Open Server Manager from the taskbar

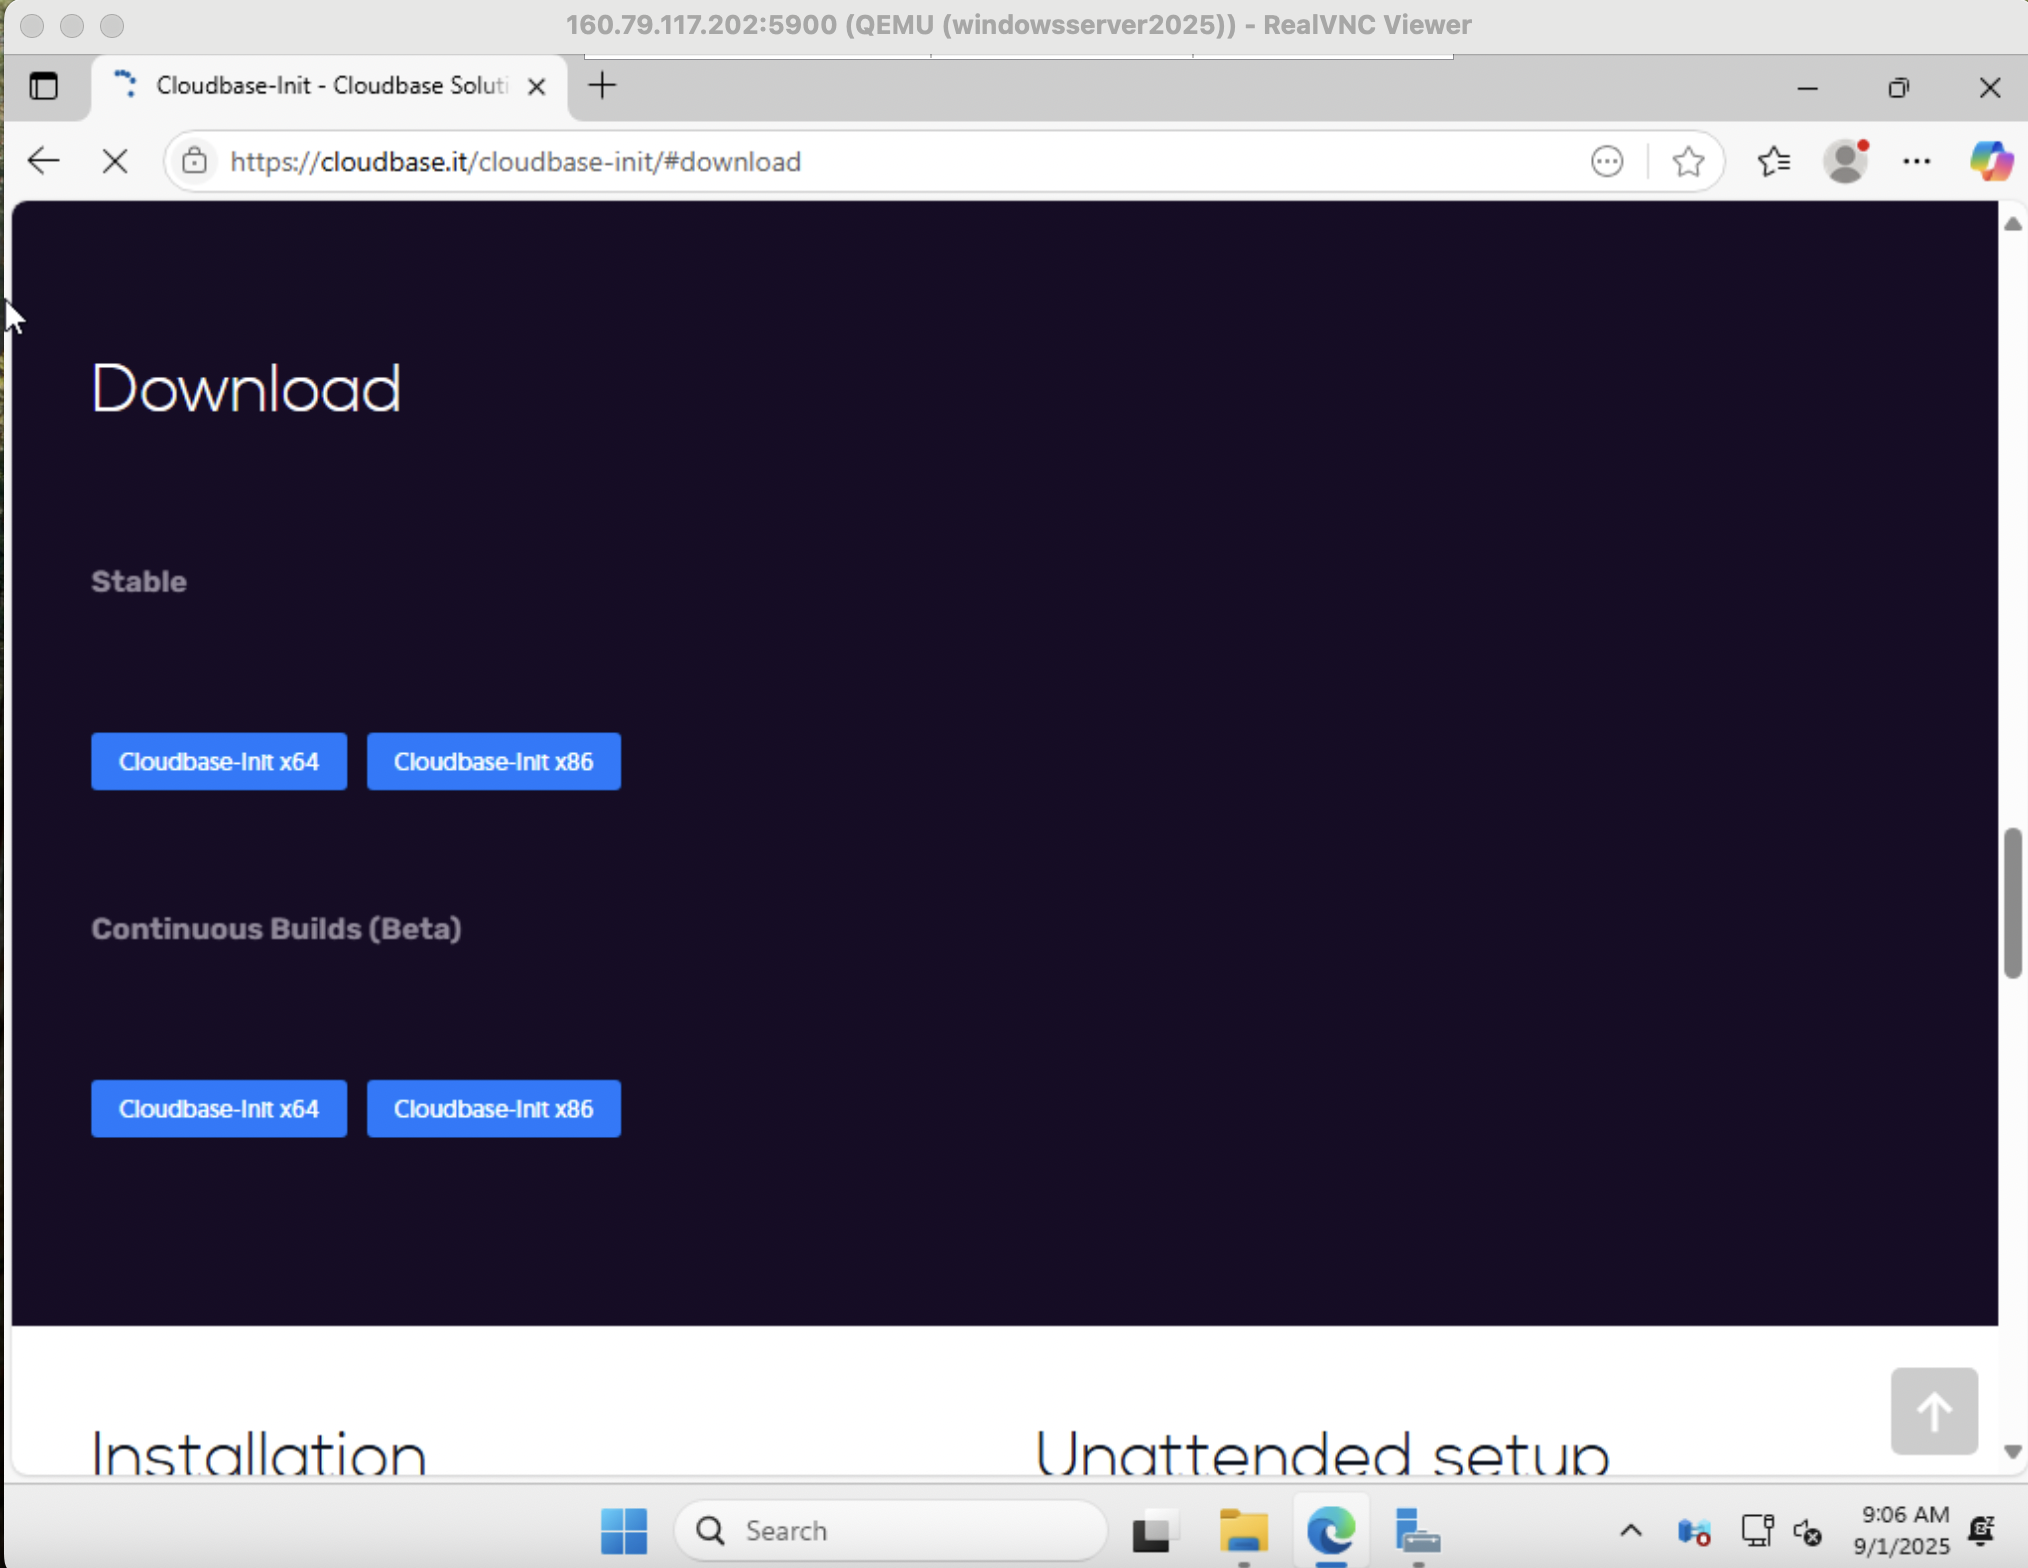(1416, 1530)
